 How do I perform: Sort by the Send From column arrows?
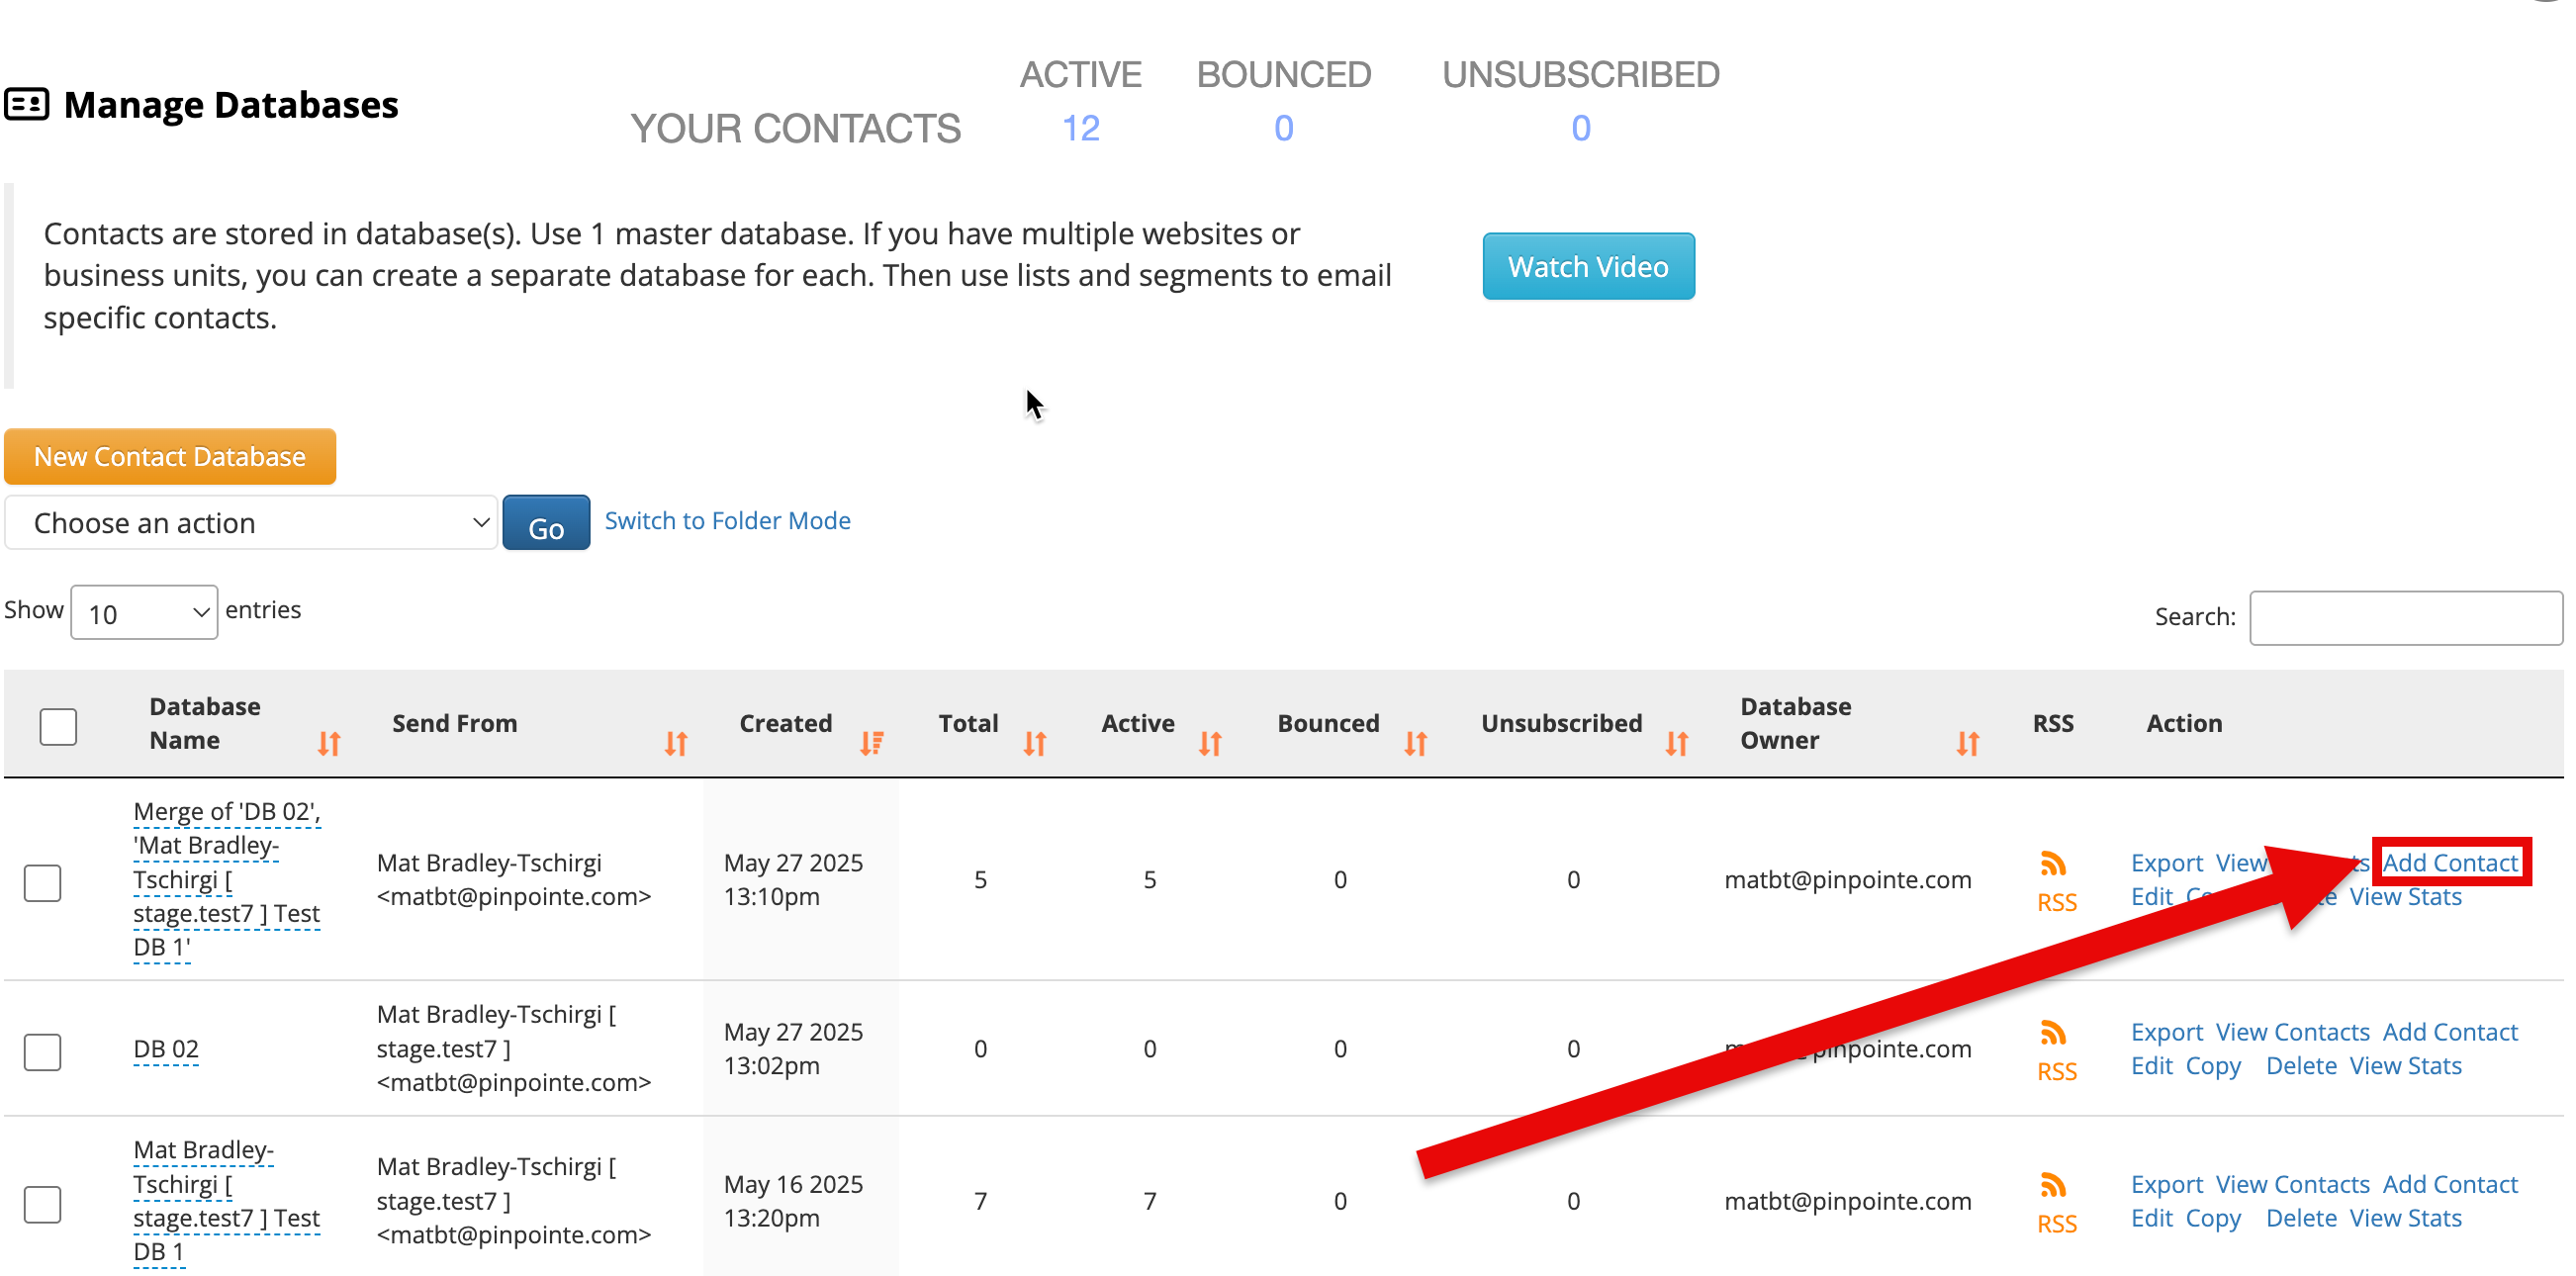coord(676,743)
